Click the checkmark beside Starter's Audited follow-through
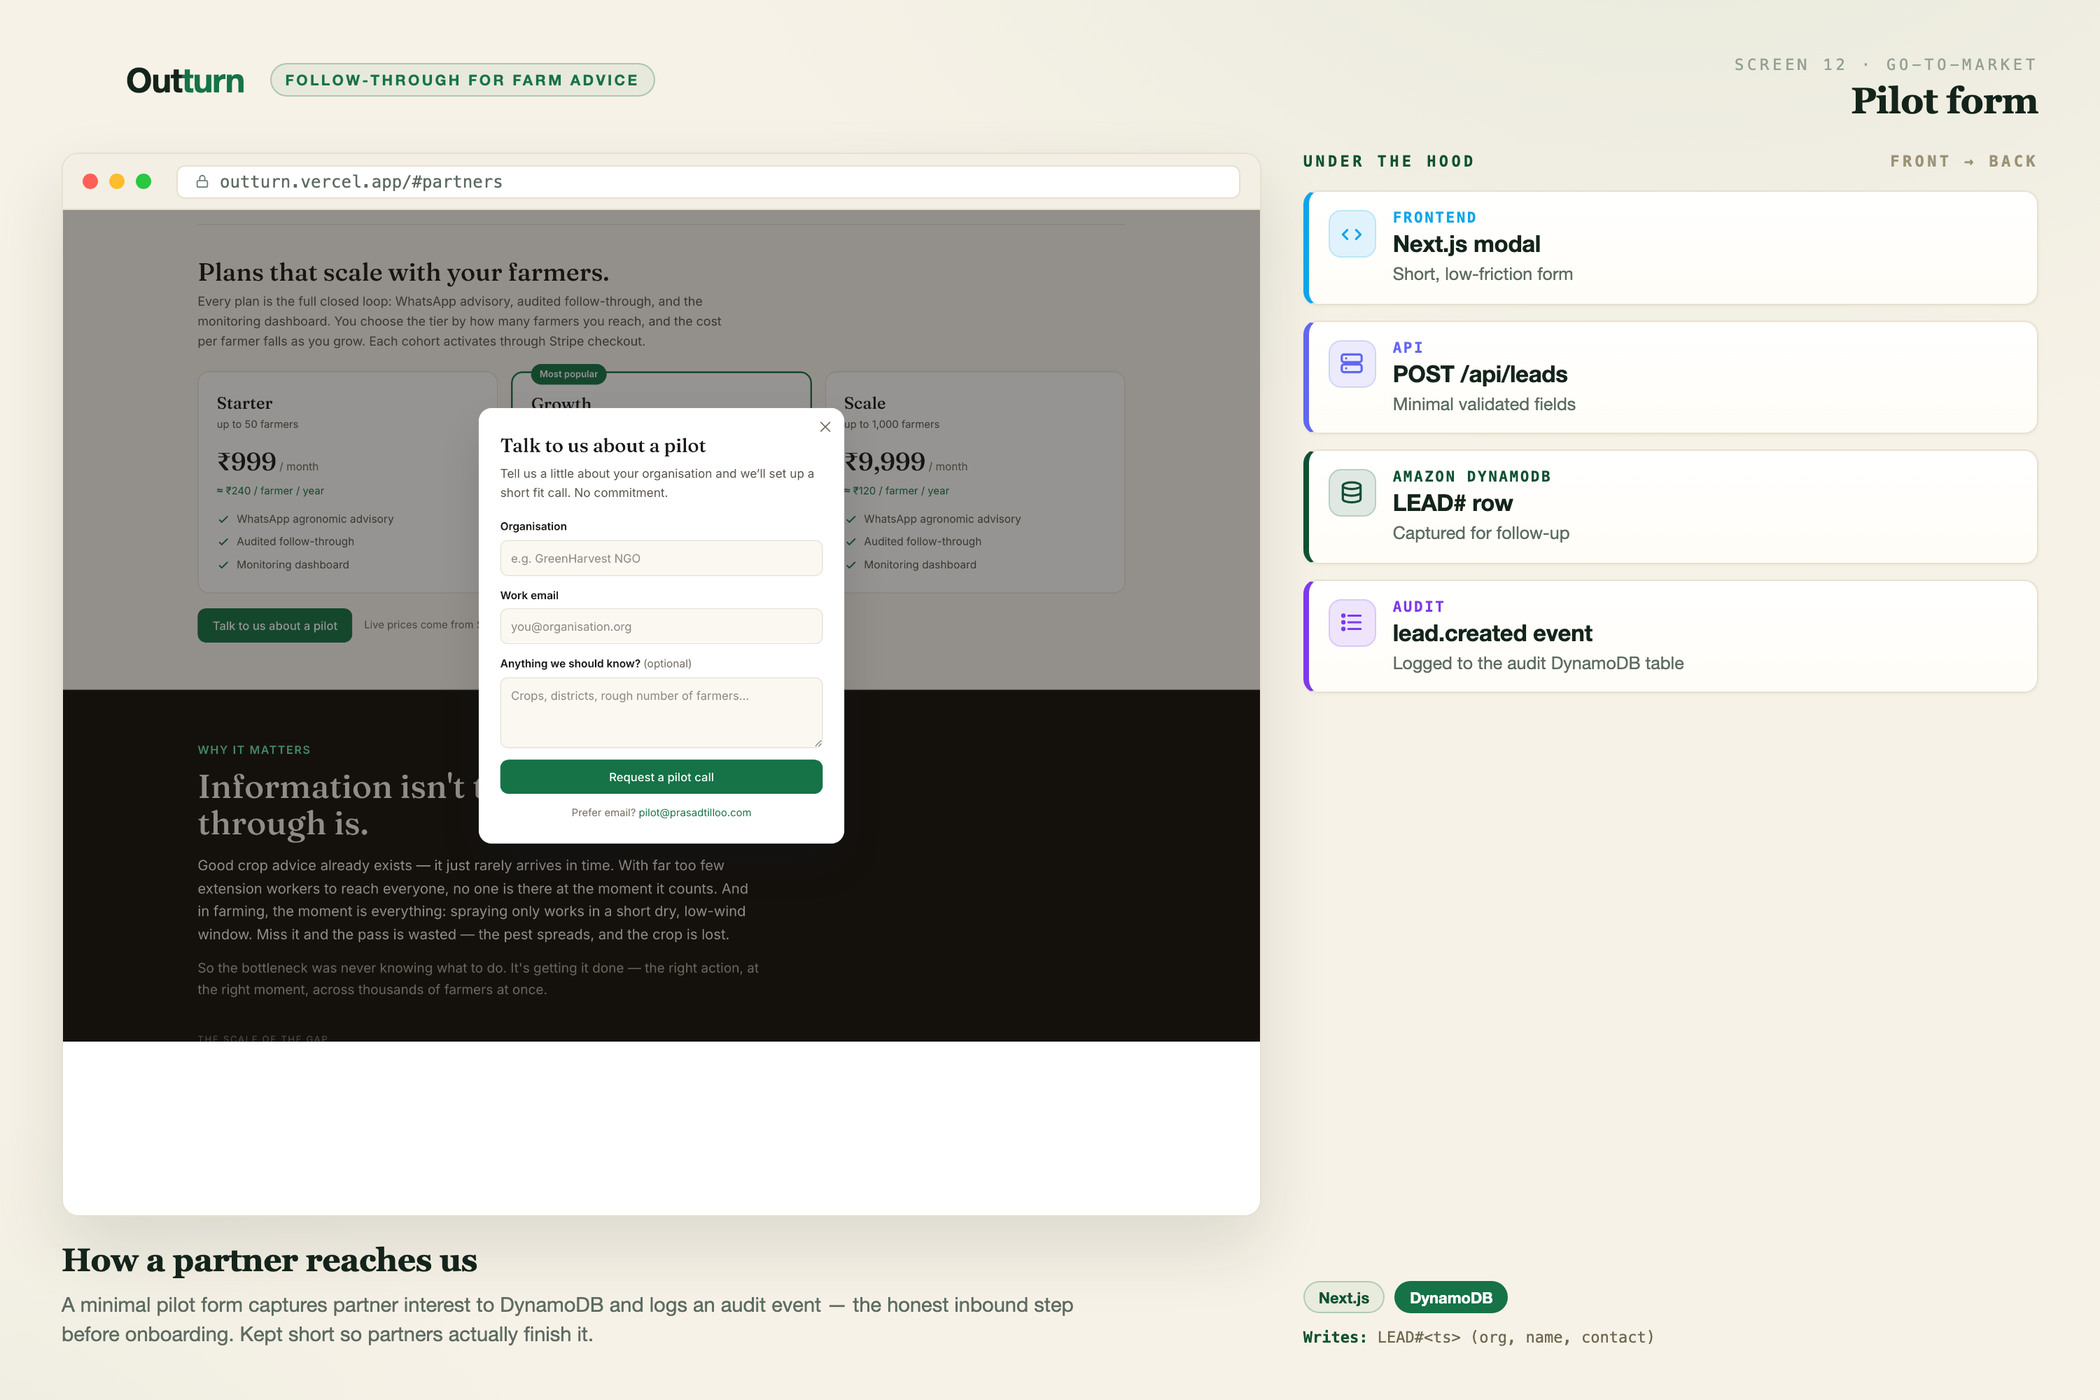The width and height of the screenshot is (2100, 1400). 223,542
